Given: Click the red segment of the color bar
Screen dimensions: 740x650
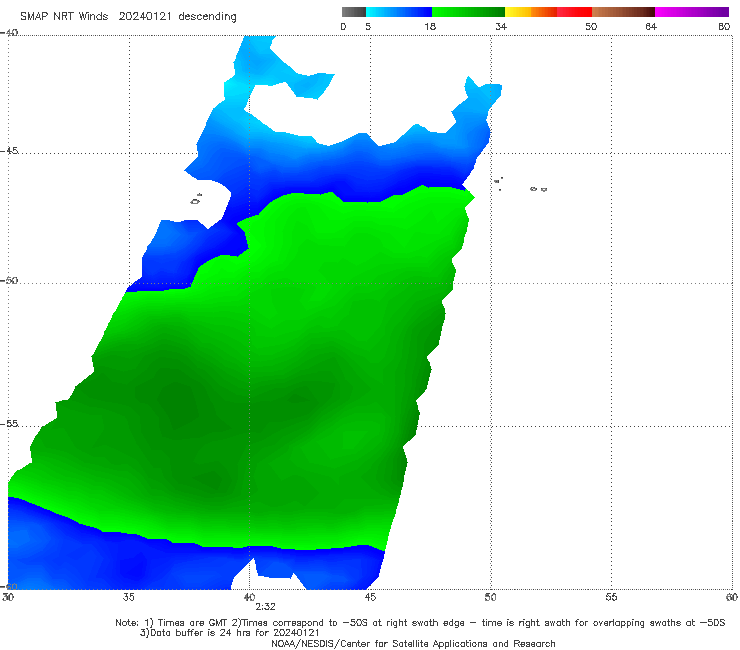Looking at the screenshot, I should (x=574, y=12).
